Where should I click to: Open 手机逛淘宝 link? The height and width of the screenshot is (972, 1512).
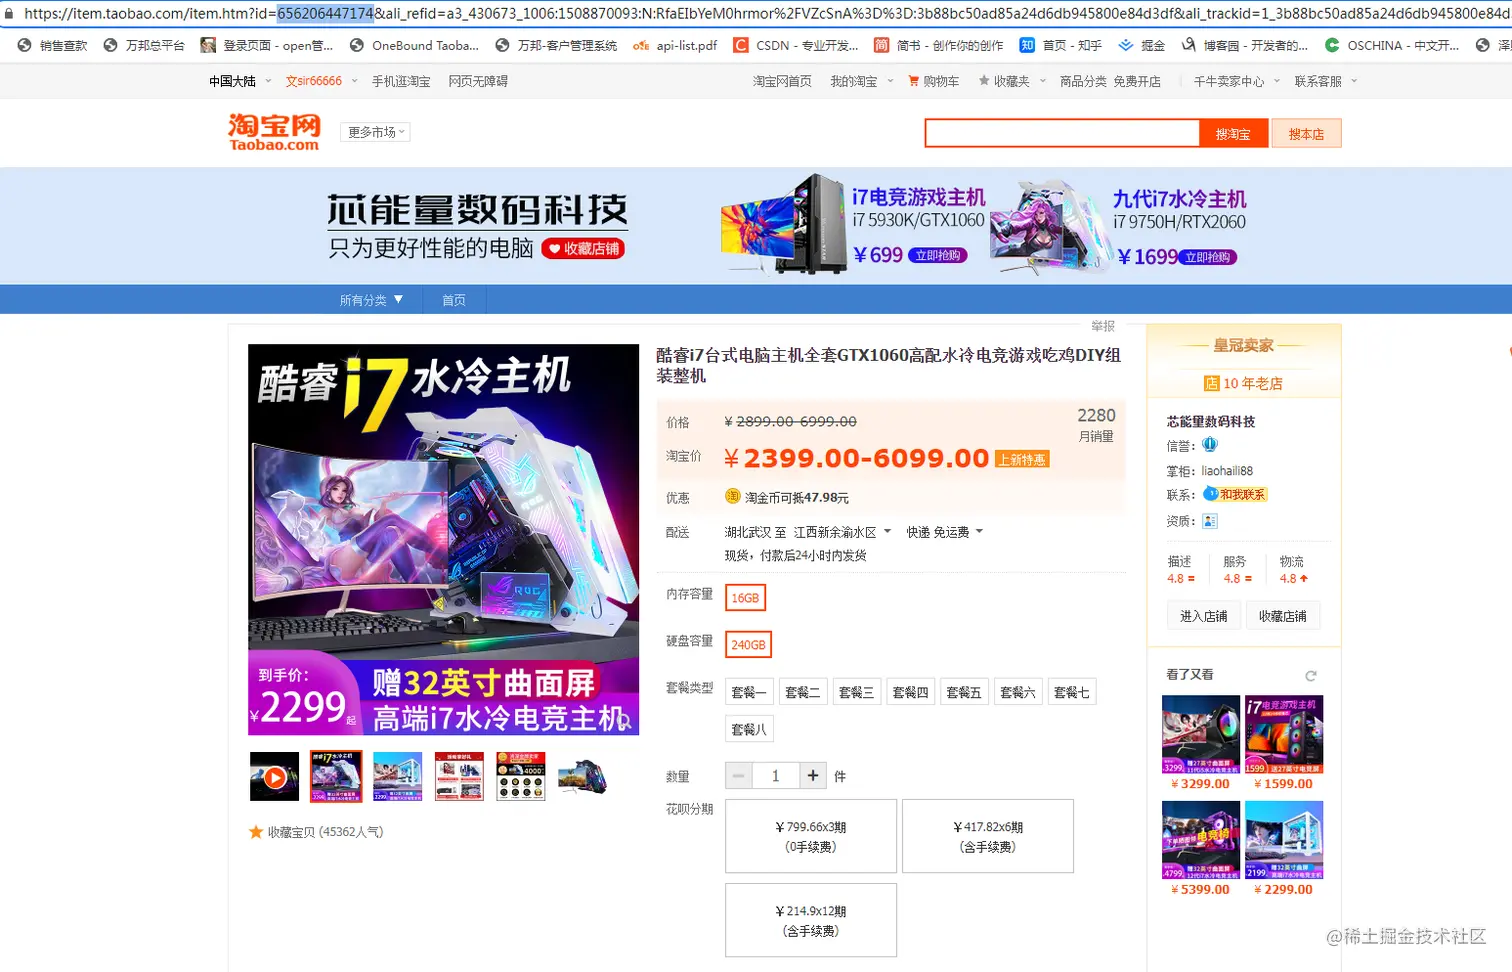point(401,81)
